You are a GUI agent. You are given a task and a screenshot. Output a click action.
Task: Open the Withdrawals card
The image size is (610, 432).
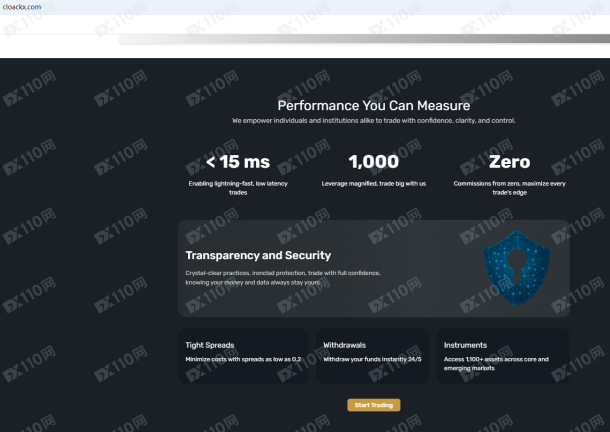[373, 356]
